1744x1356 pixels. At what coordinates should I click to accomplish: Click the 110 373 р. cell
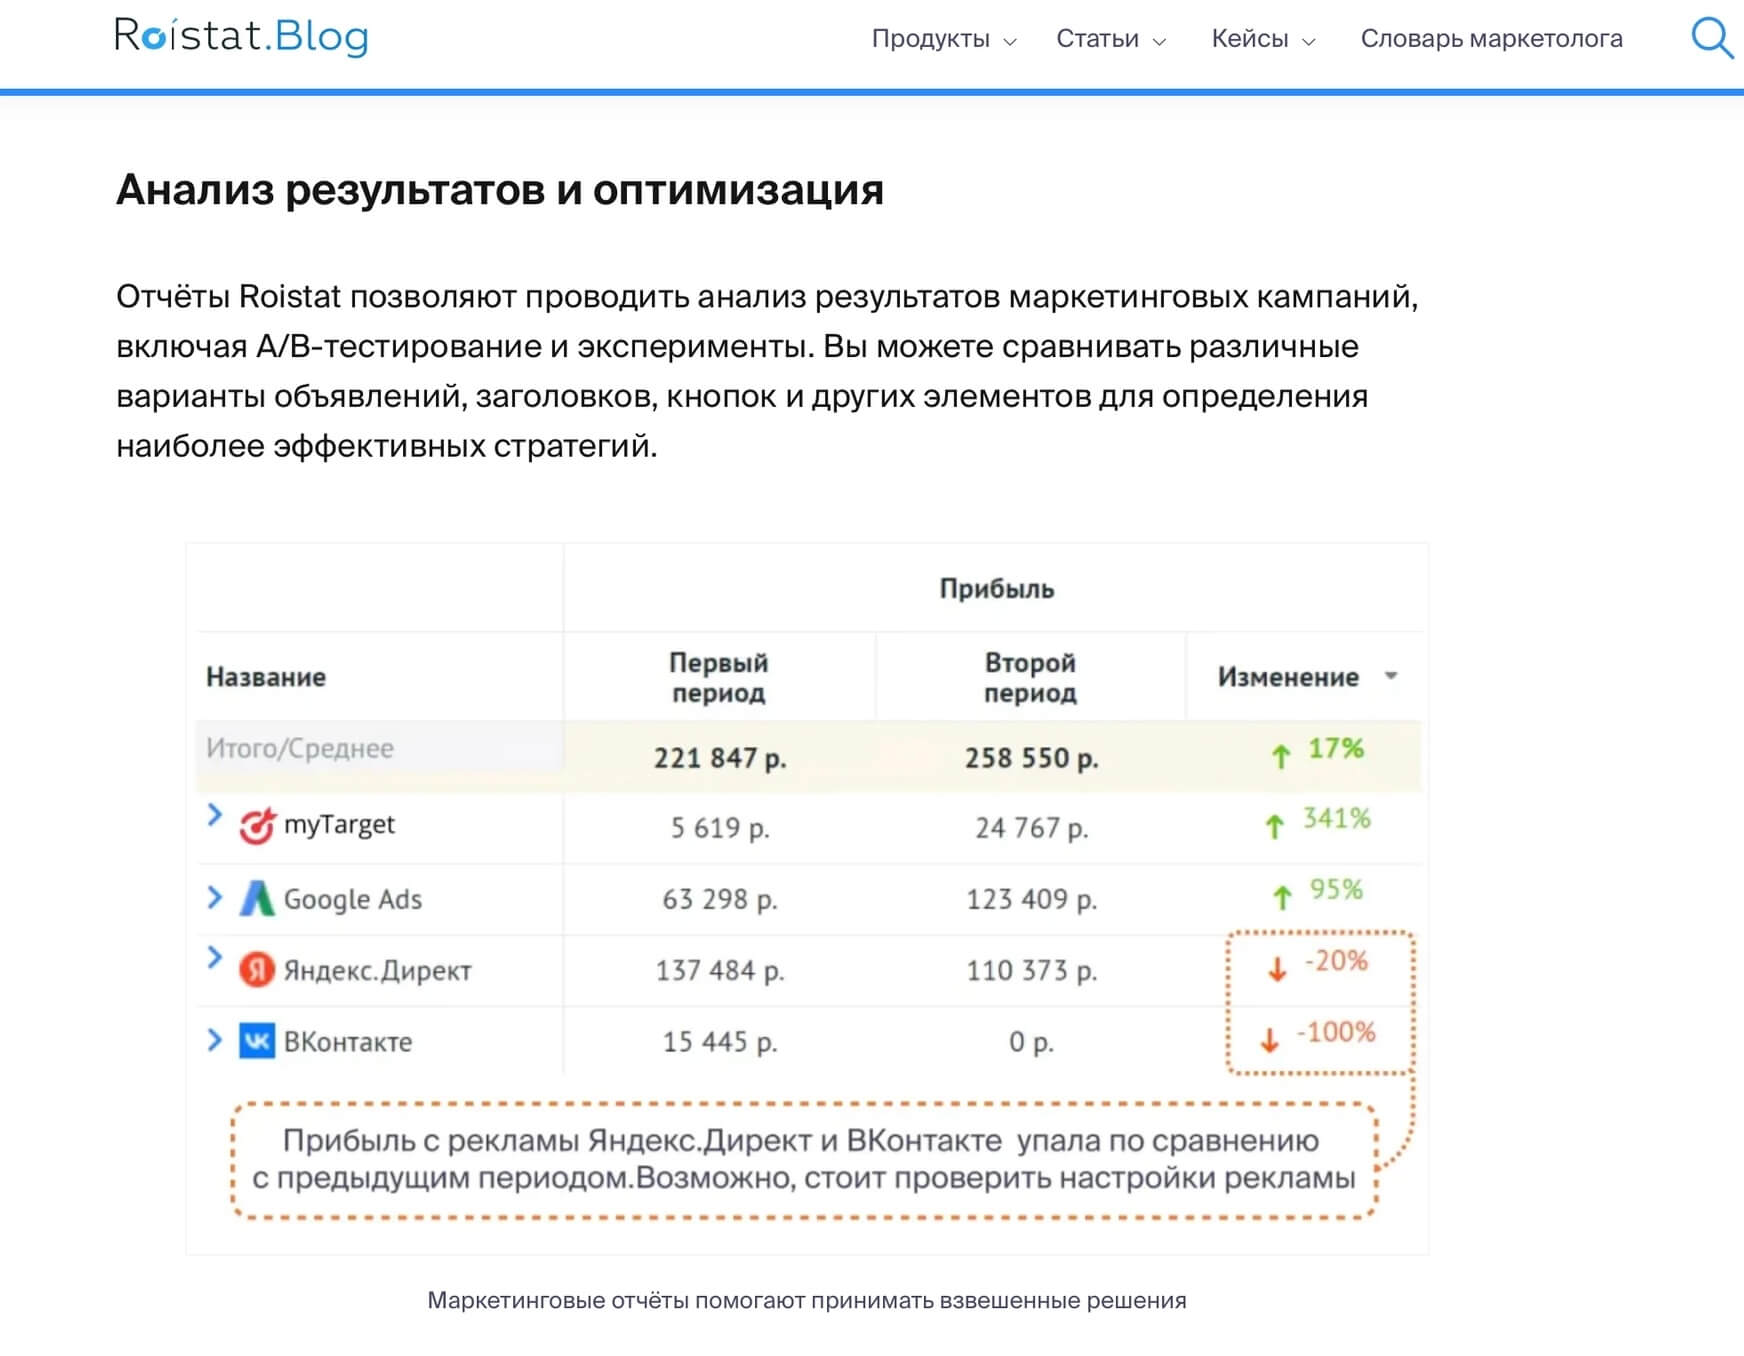pyautogui.click(x=1031, y=970)
